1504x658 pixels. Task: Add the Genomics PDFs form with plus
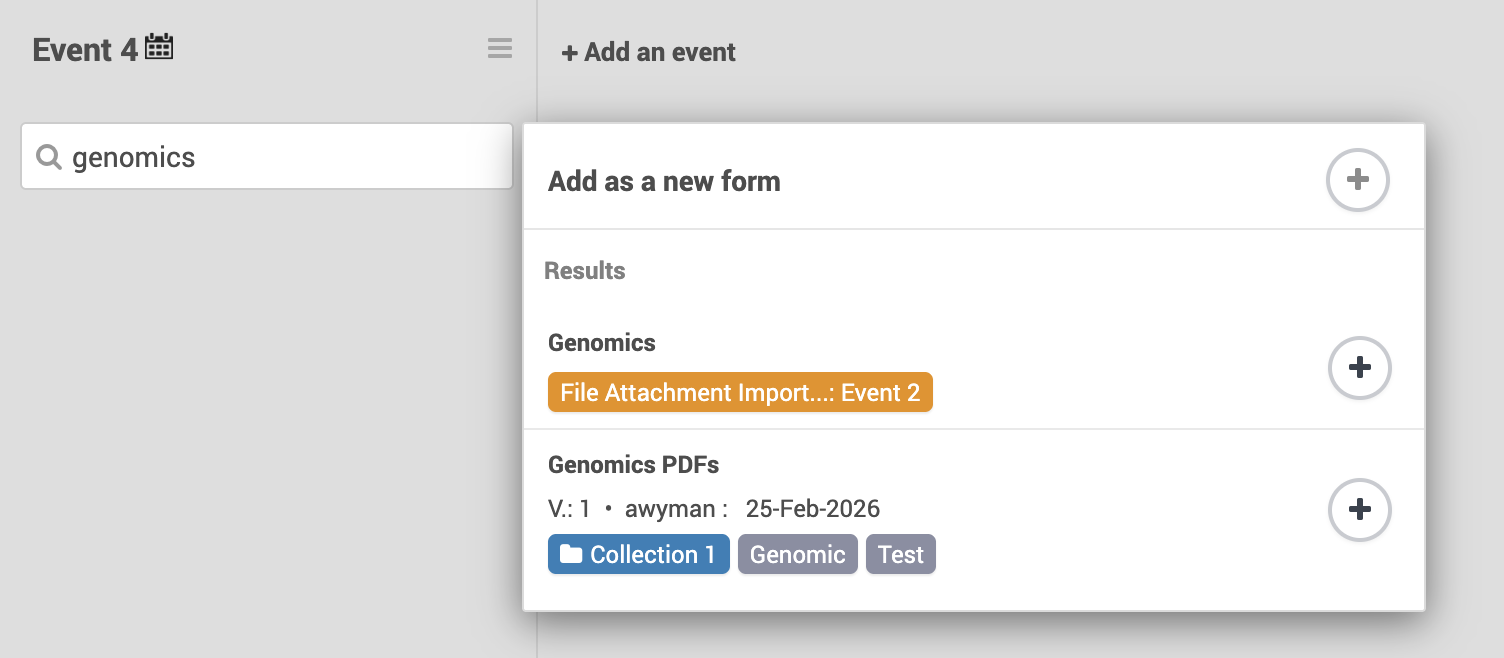(x=1359, y=509)
